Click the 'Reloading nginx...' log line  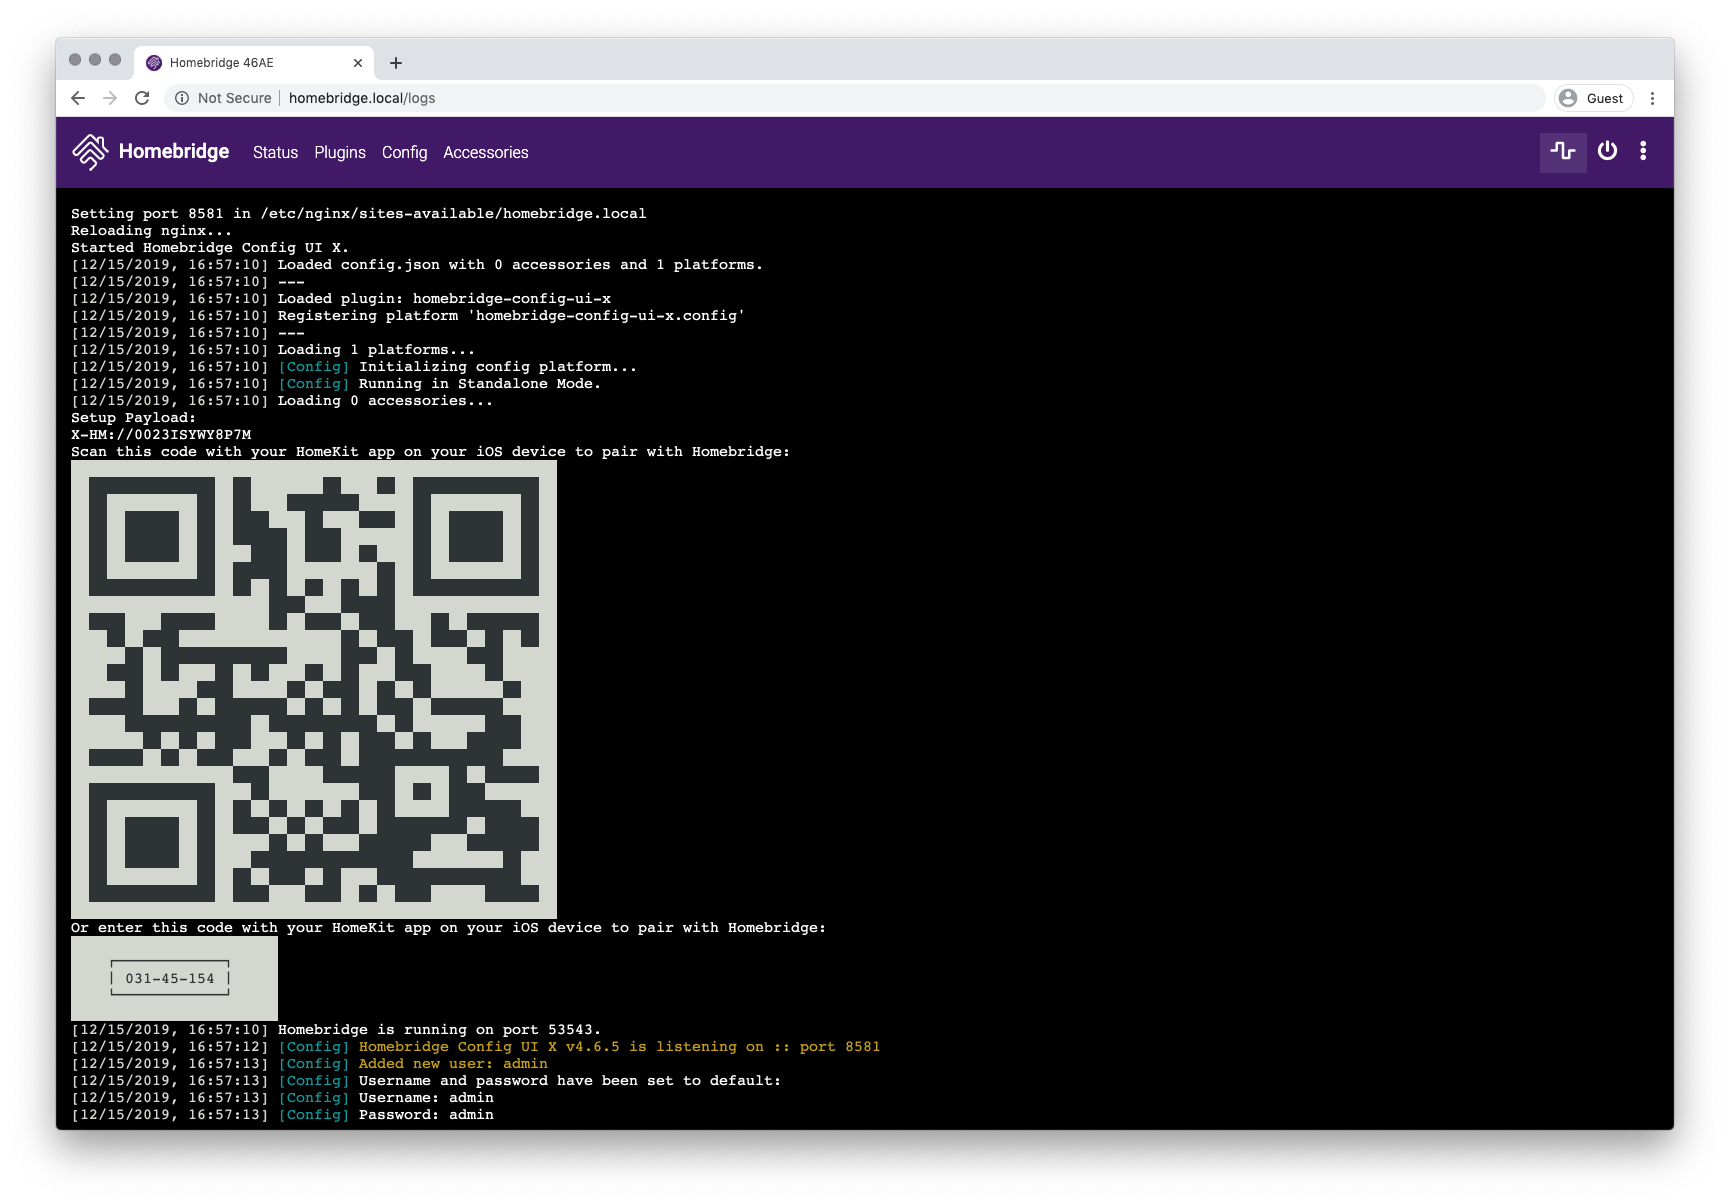151,231
